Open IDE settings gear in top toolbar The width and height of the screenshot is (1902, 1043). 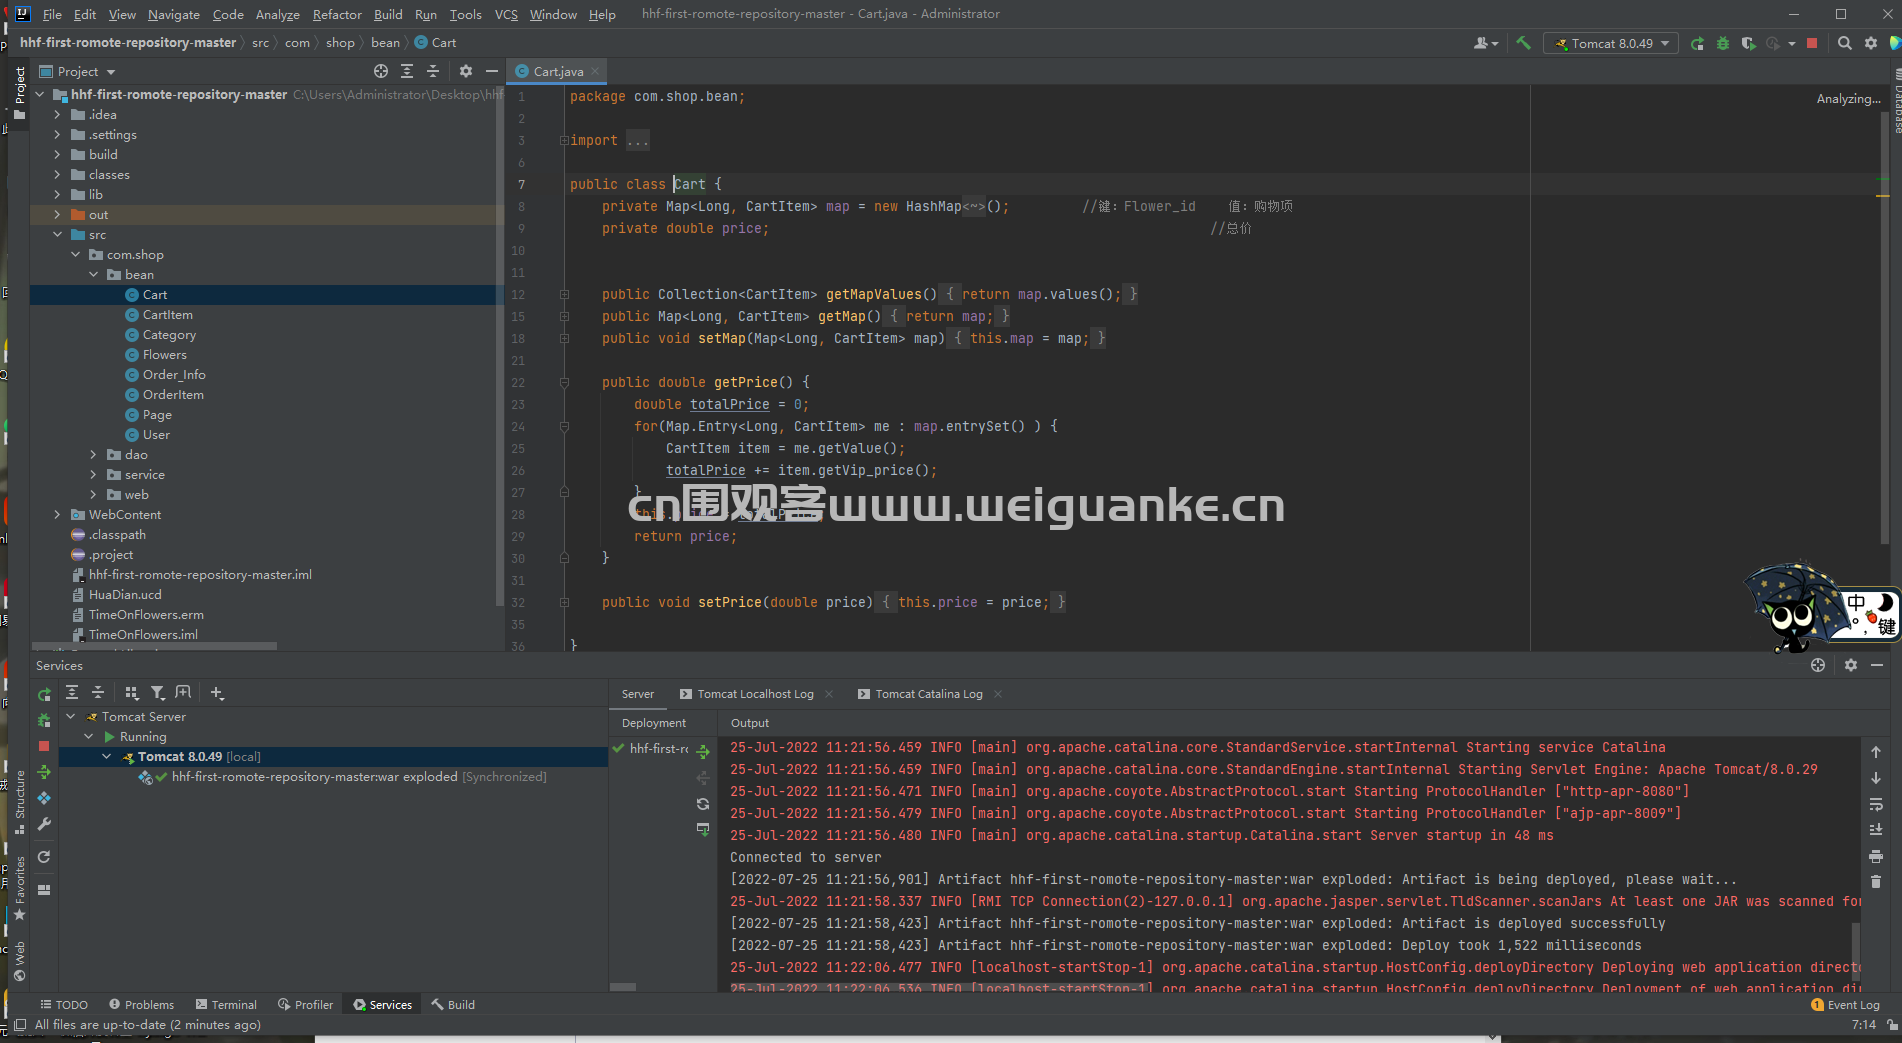click(1871, 43)
